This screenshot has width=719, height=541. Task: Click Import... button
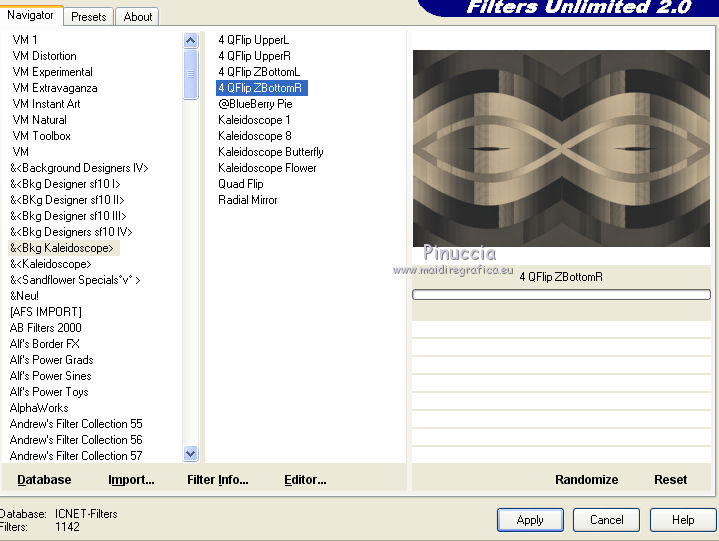pyautogui.click(x=131, y=480)
